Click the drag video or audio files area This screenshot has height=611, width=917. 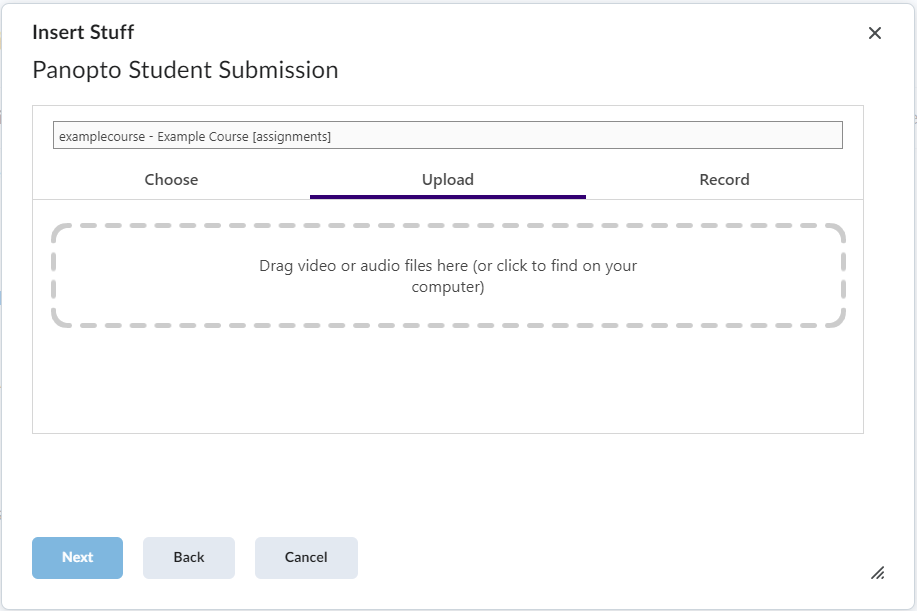pos(448,275)
